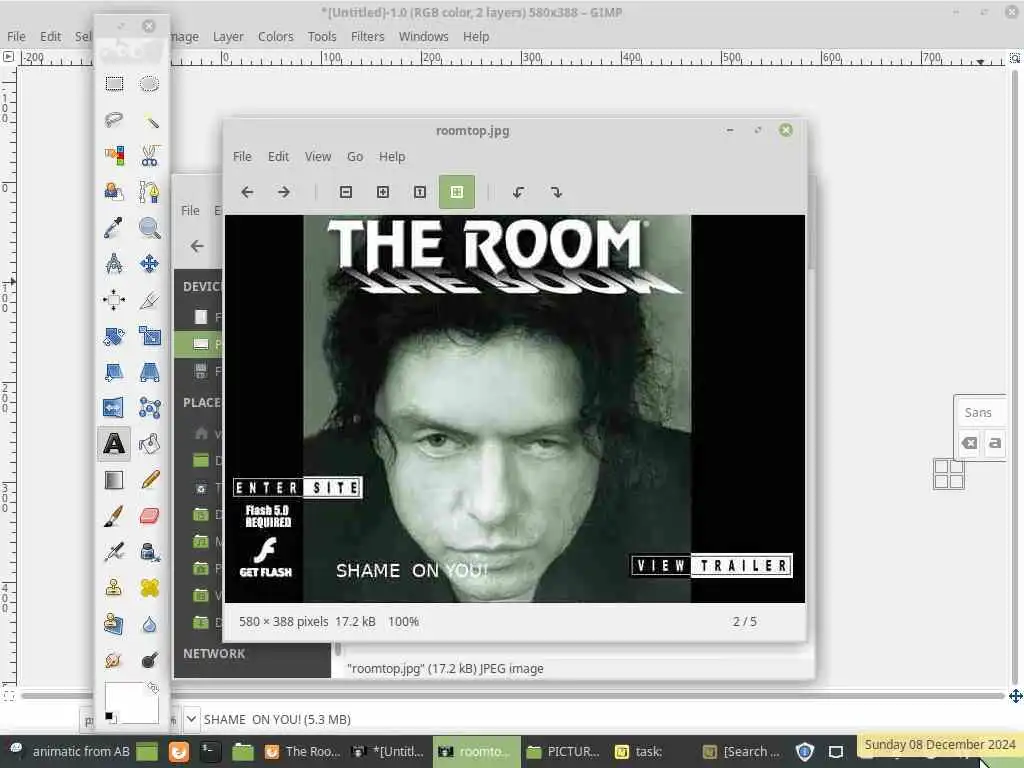Open GIMP navigation preview icon
1024x768 pixels.
[1016, 696]
